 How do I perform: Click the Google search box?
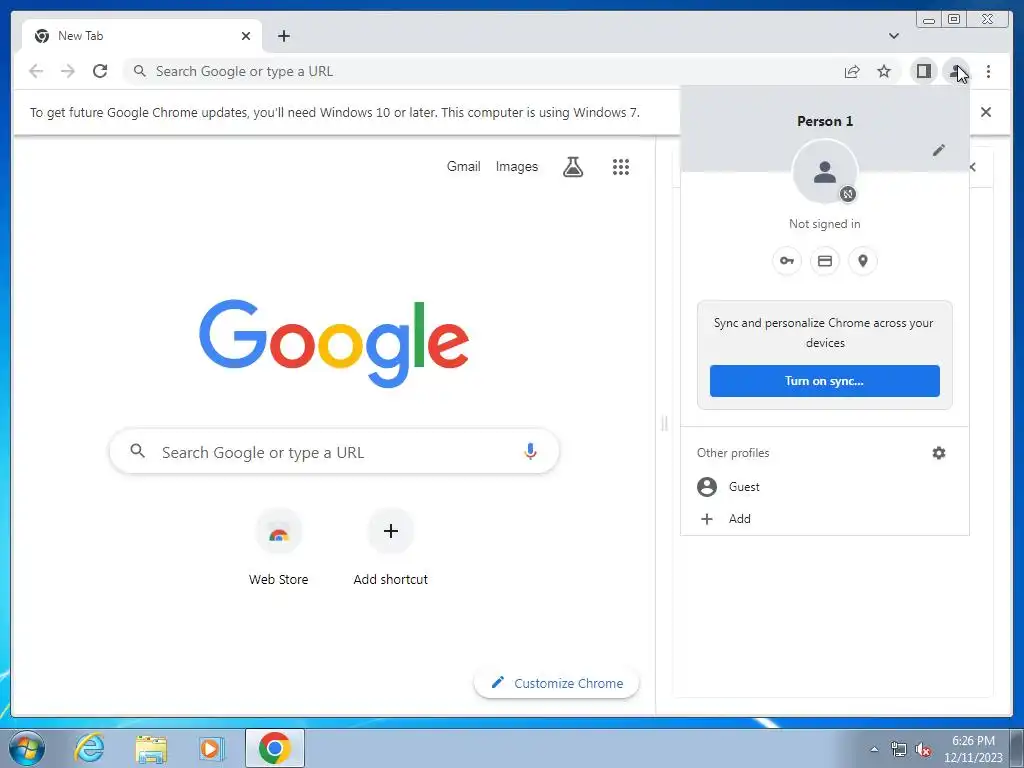[x=334, y=451]
